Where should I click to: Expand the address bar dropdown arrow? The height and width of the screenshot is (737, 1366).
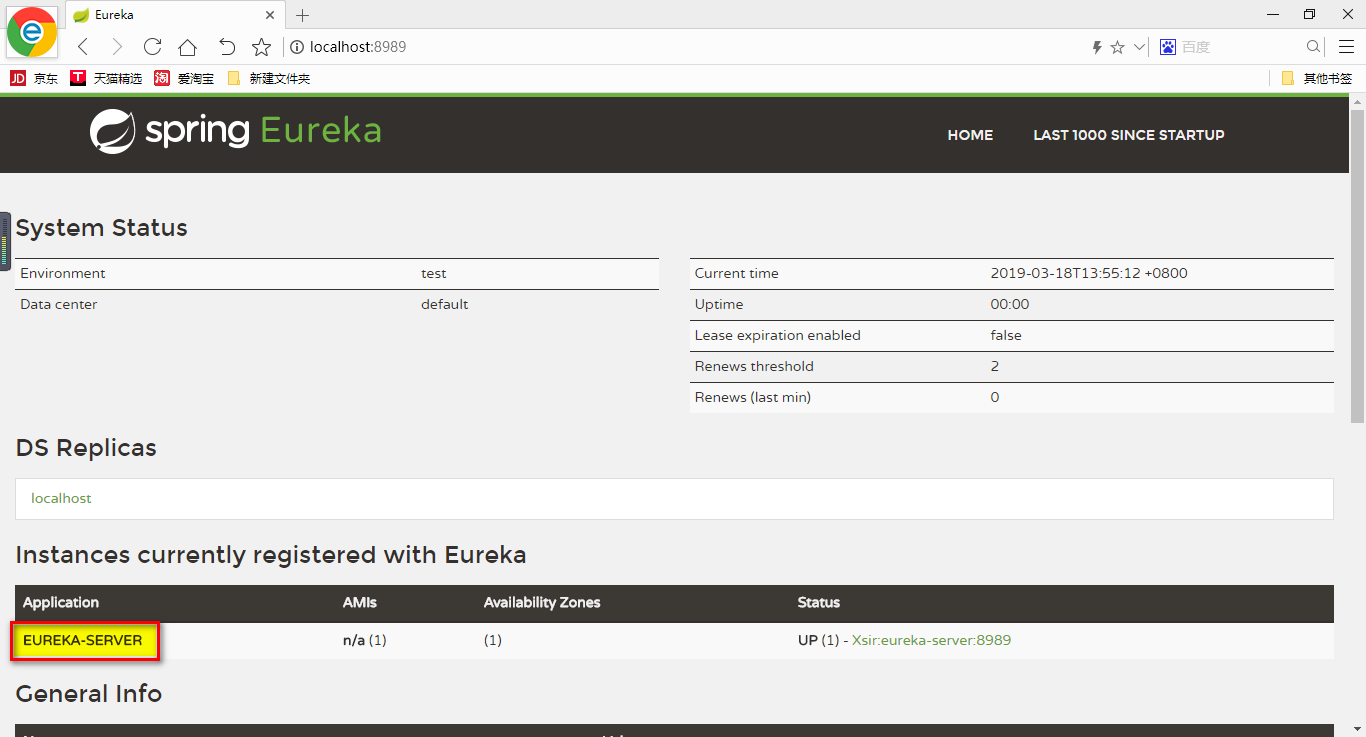[x=1139, y=47]
